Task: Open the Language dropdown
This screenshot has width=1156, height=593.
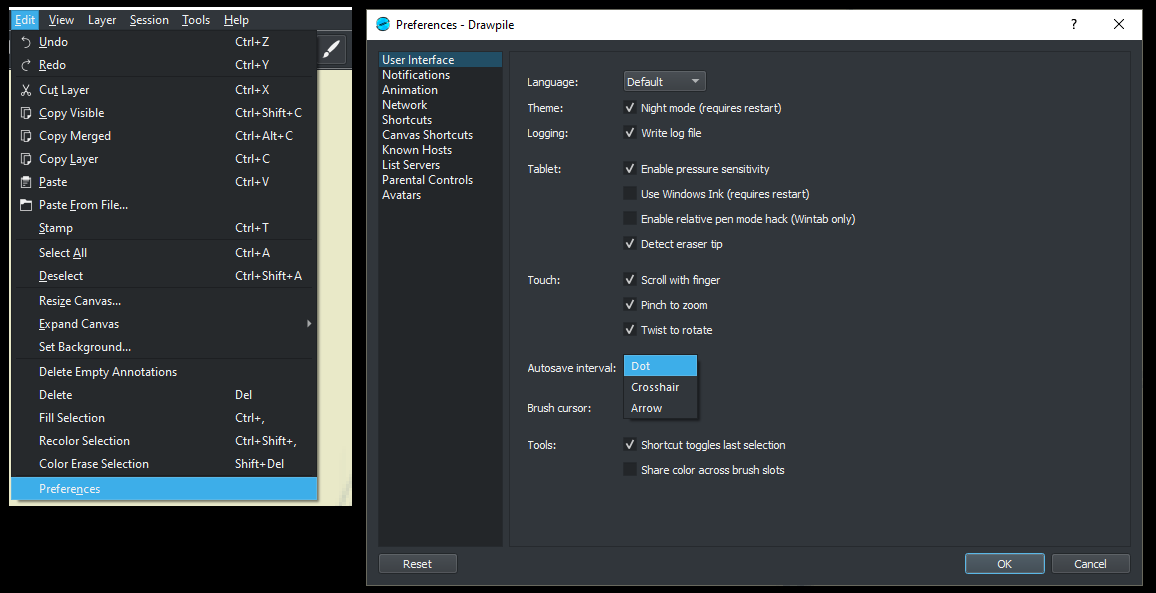Action: point(664,81)
